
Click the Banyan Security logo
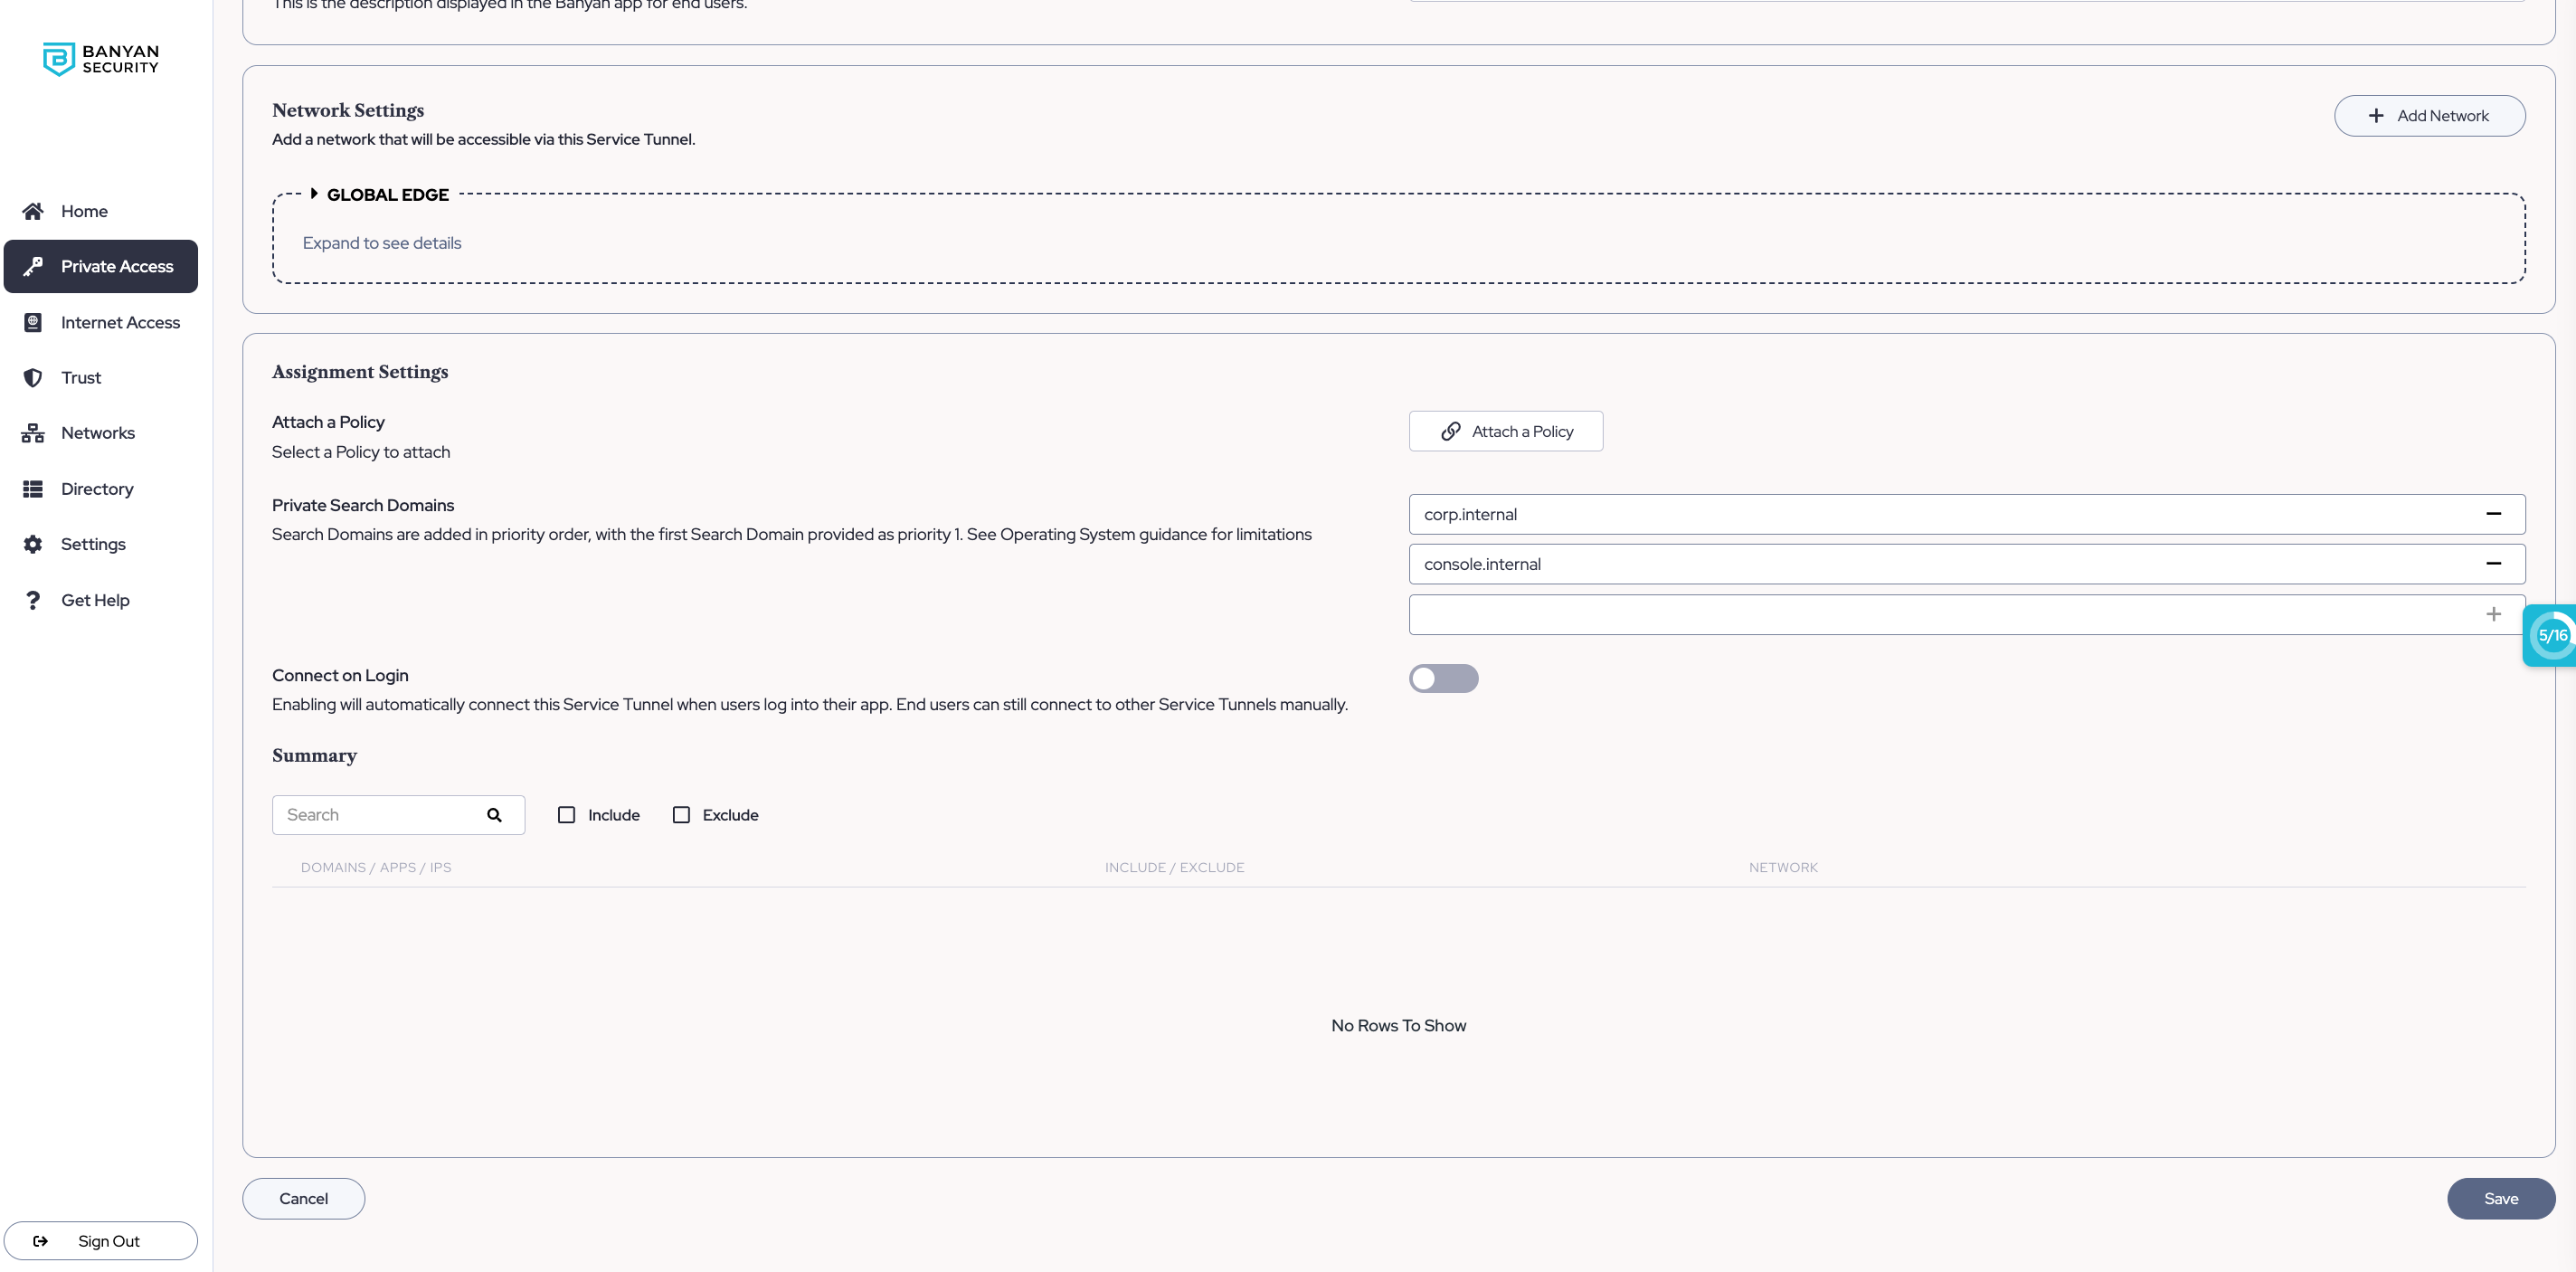(101, 59)
